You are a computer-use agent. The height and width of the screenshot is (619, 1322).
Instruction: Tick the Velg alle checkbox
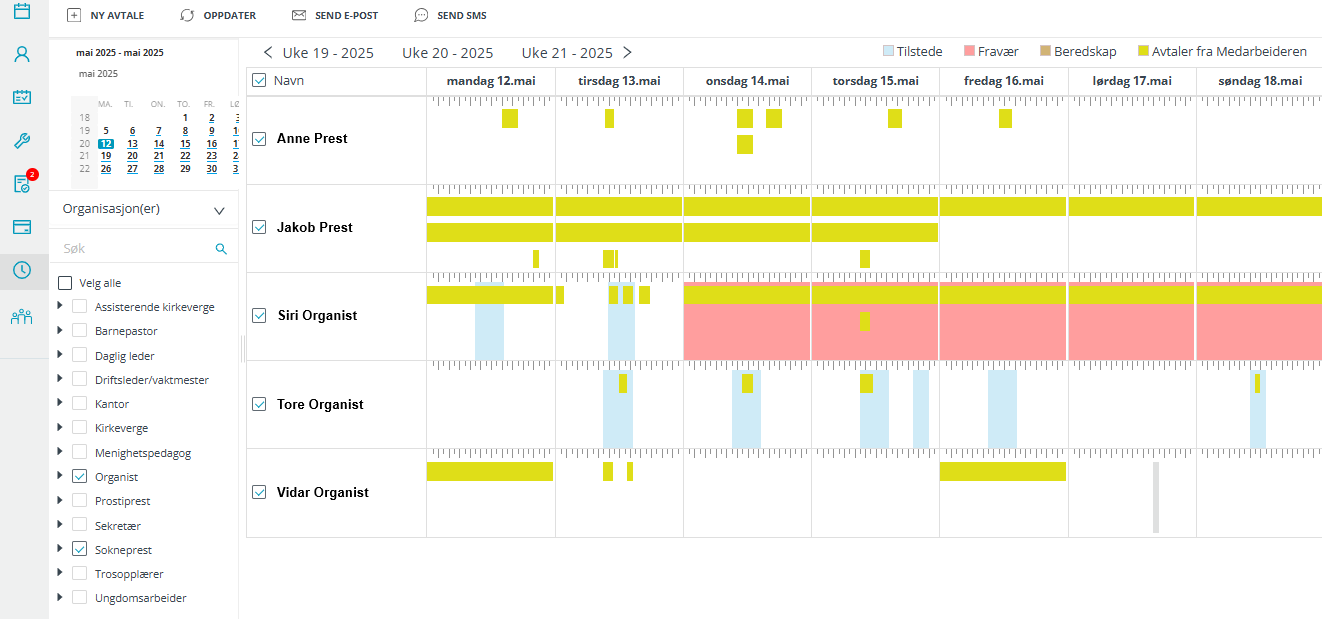(x=65, y=283)
